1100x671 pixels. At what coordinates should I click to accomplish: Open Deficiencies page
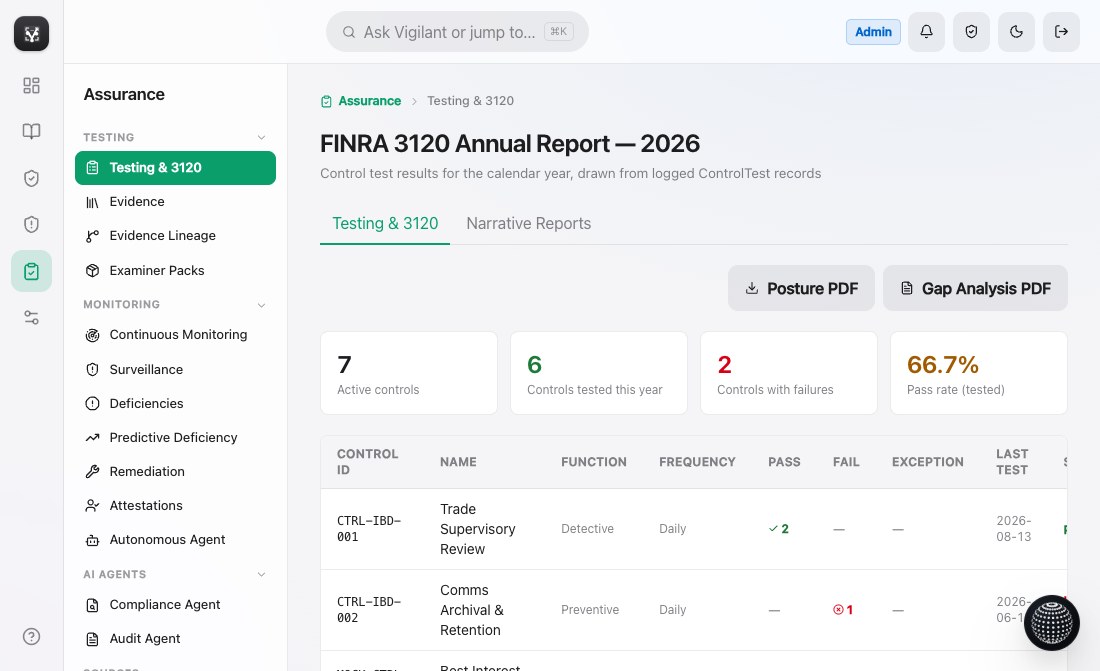click(x=175, y=404)
